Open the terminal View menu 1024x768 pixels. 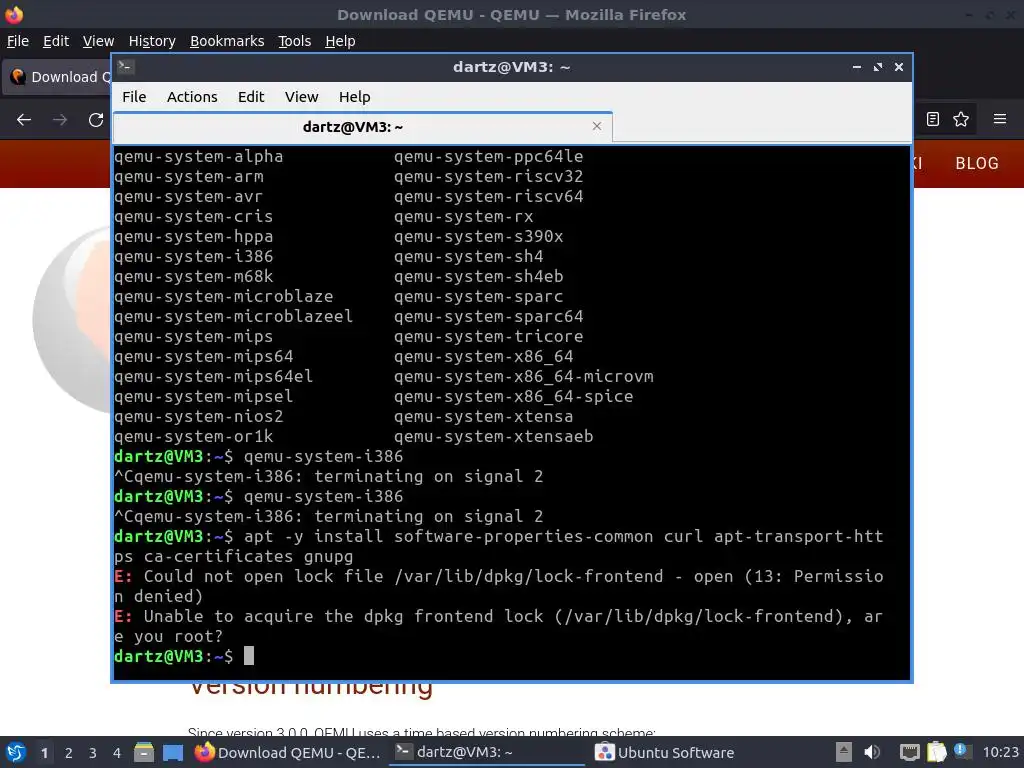[301, 97]
